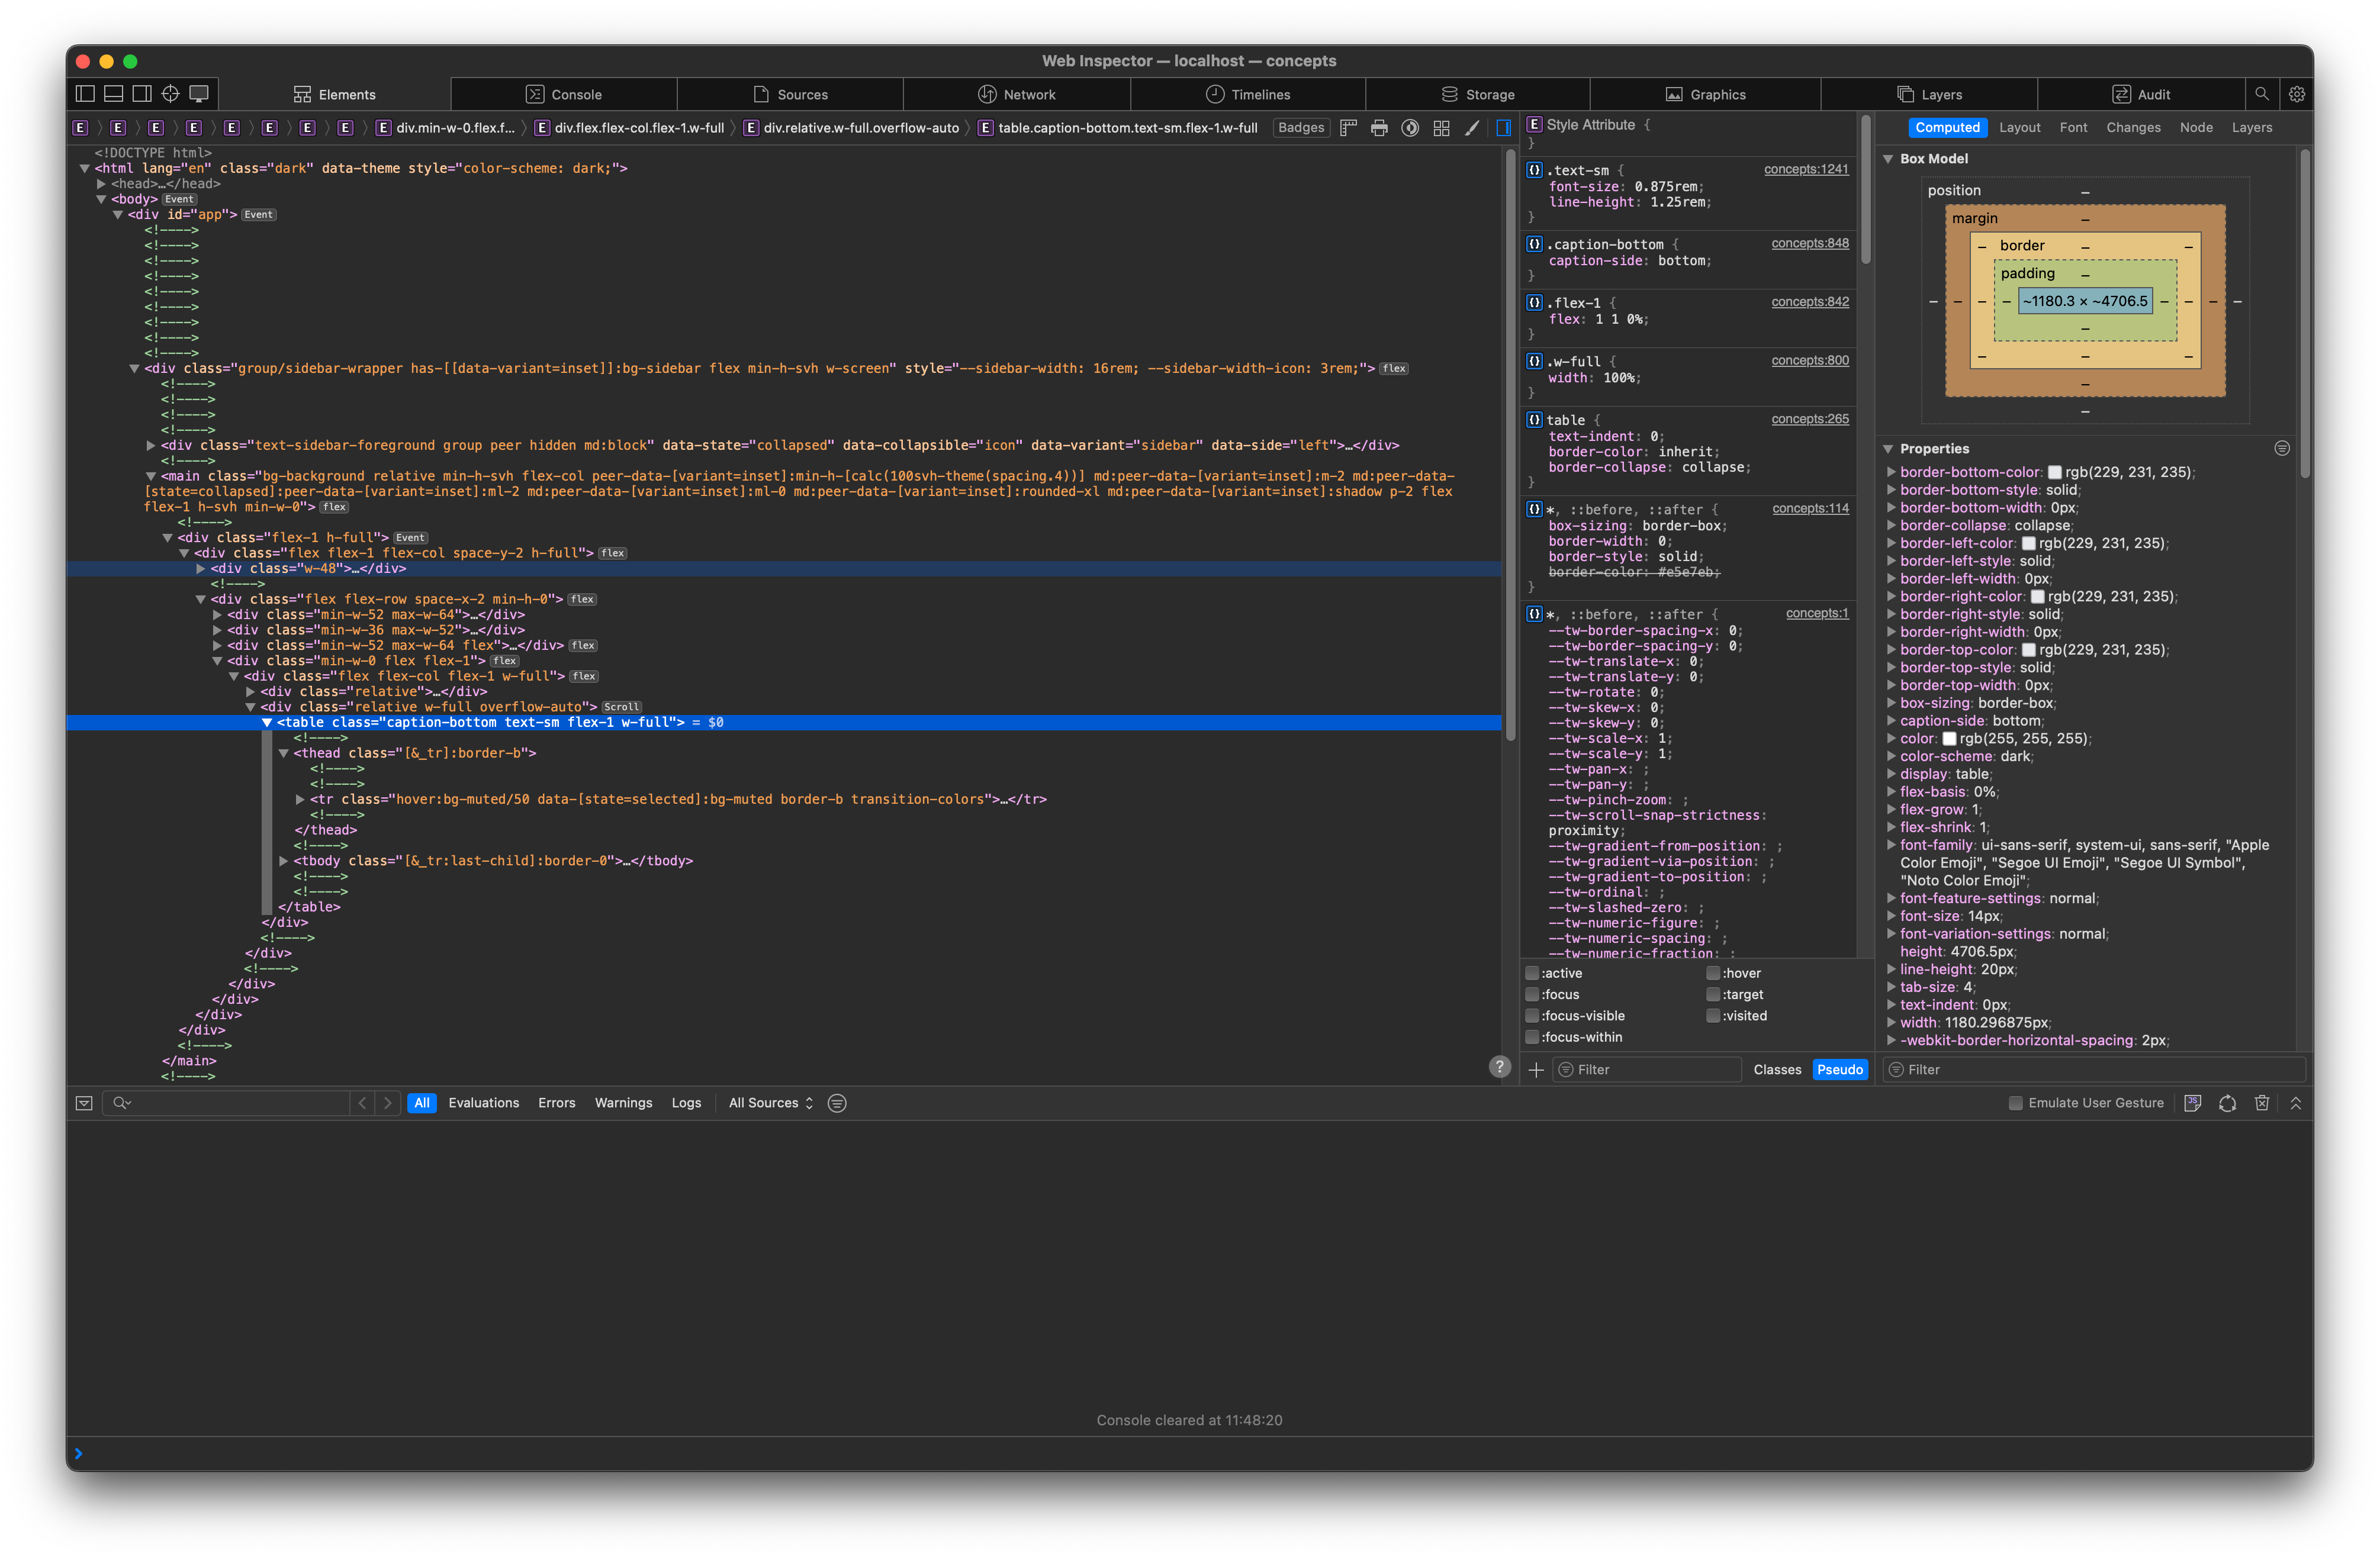Click the help question mark button

pyautogui.click(x=1499, y=1067)
